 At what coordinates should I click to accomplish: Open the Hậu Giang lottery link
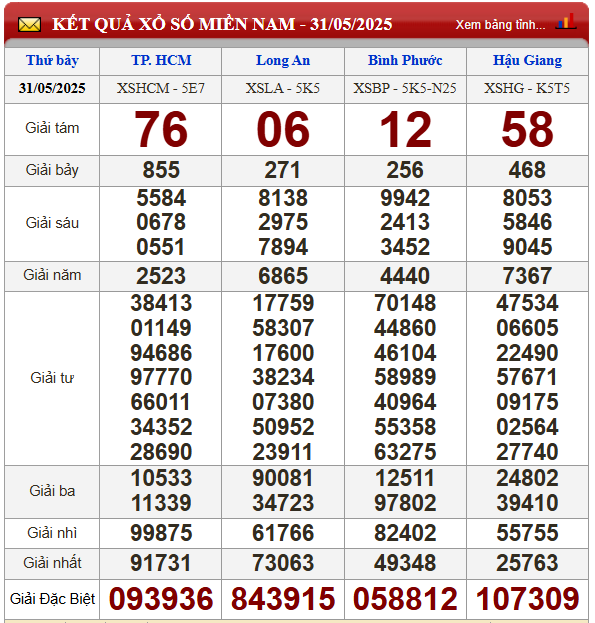pos(527,60)
